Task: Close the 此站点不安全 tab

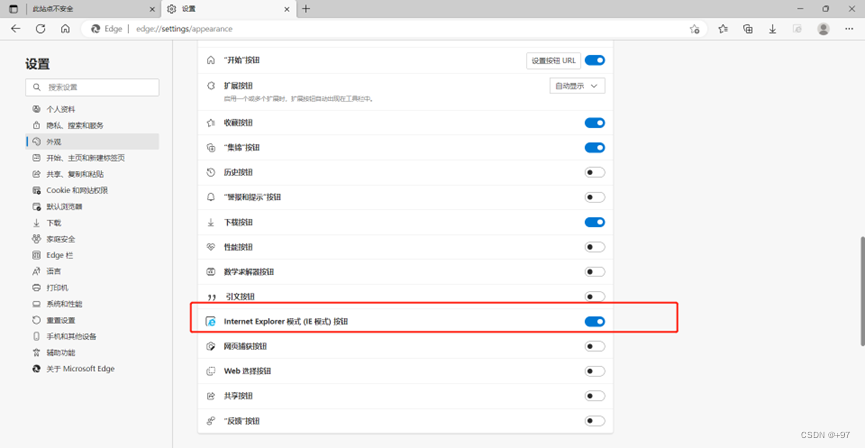Action: 152,9
